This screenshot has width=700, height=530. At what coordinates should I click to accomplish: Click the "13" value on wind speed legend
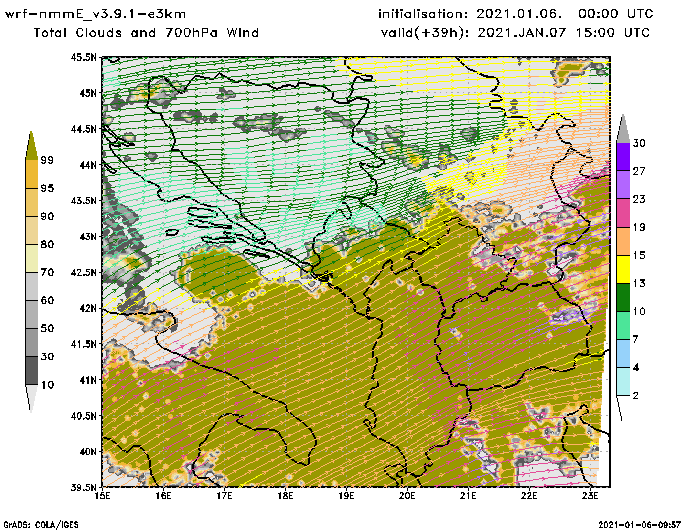point(639,283)
